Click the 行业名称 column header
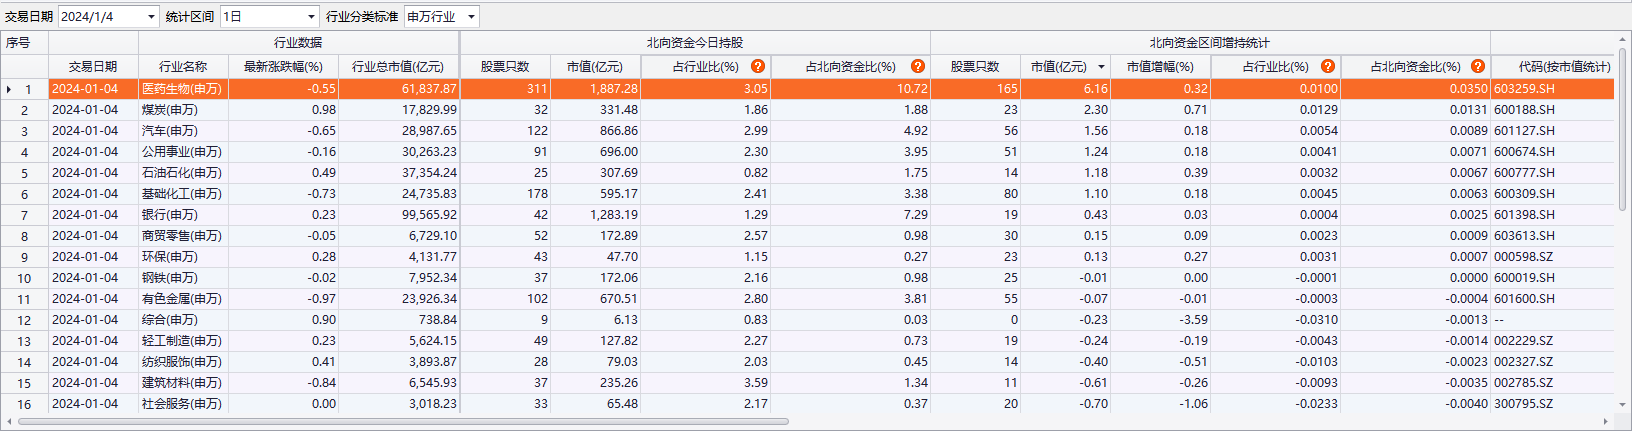Image resolution: width=1632 pixels, height=431 pixels. click(x=183, y=66)
